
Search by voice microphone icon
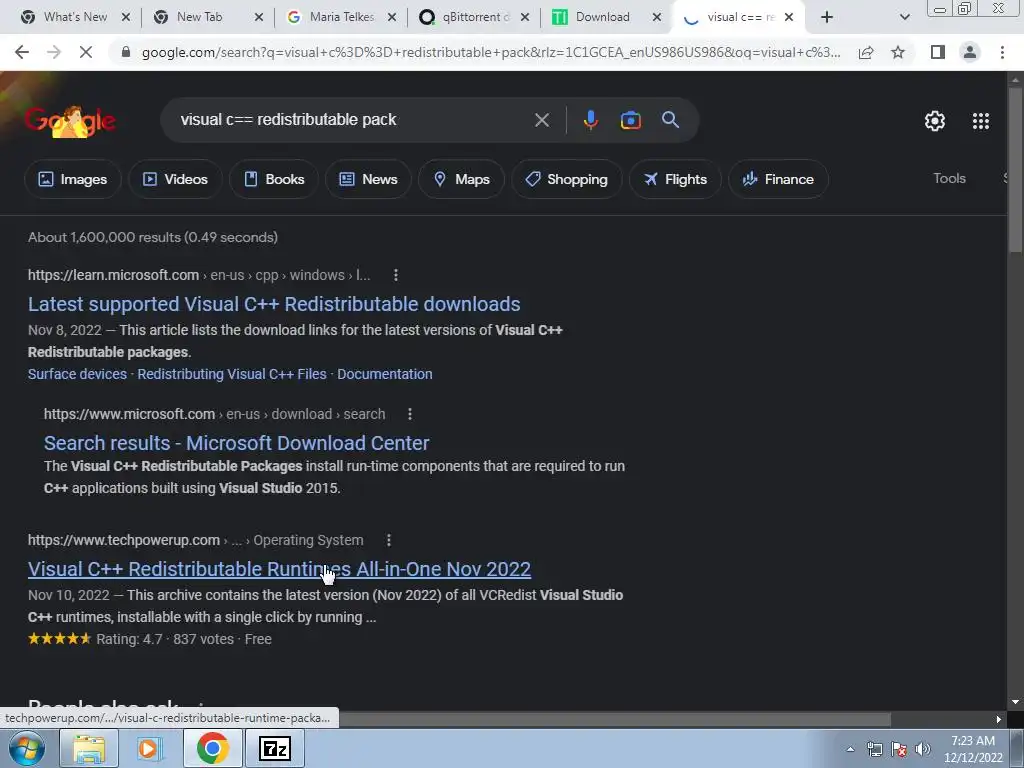(590, 120)
